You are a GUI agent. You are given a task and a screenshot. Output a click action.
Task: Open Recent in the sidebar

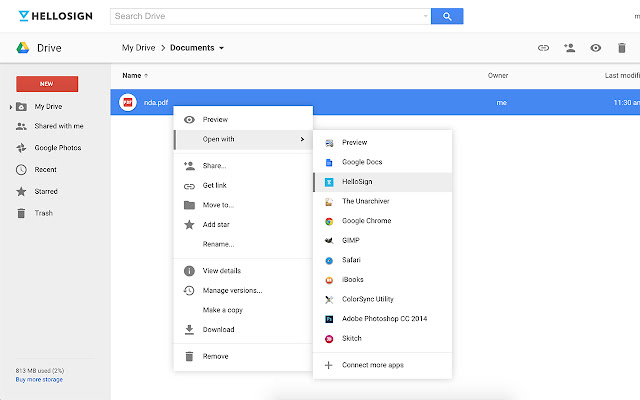pos(45,169)
